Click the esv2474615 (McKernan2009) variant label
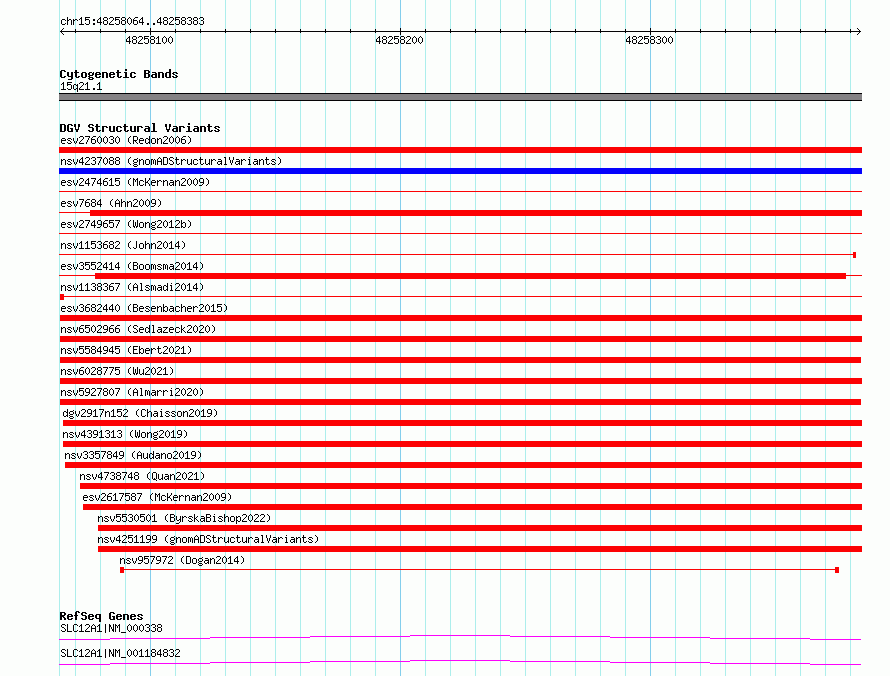Image resolution: width=890 pixels, height=676 pixels. pos(135,182)
